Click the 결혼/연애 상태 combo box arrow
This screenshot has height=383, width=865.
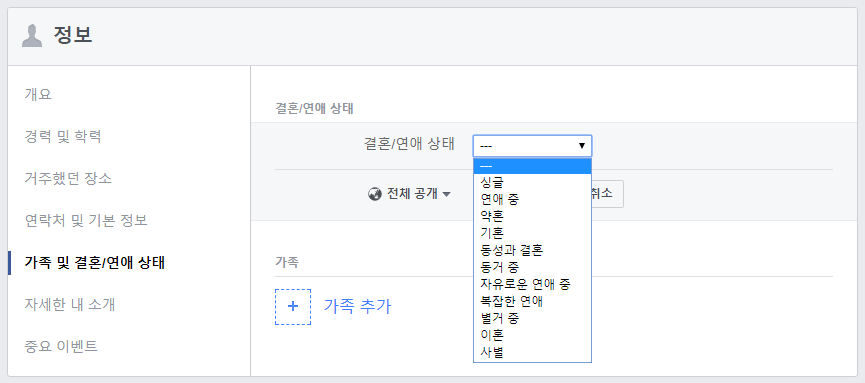[581, 146]
